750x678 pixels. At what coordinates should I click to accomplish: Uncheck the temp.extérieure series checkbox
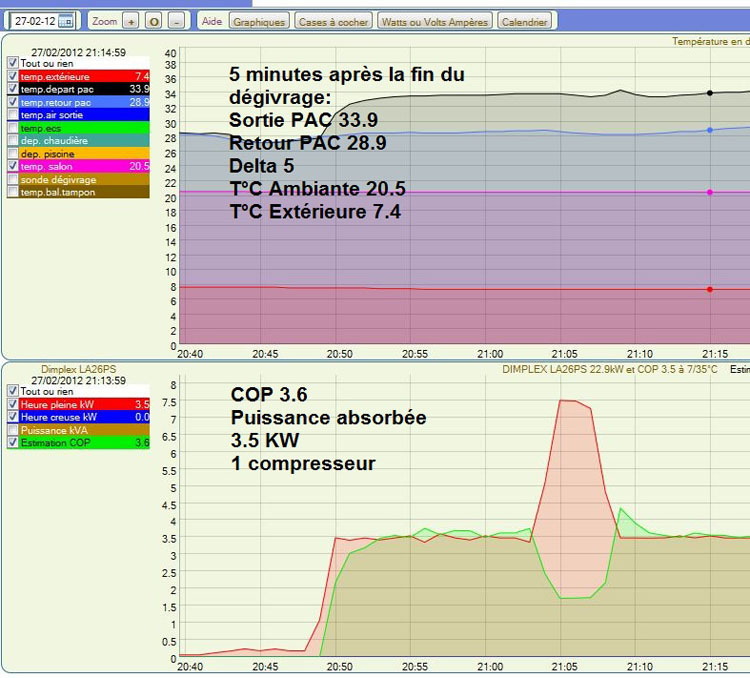click(x=12, y=76)
